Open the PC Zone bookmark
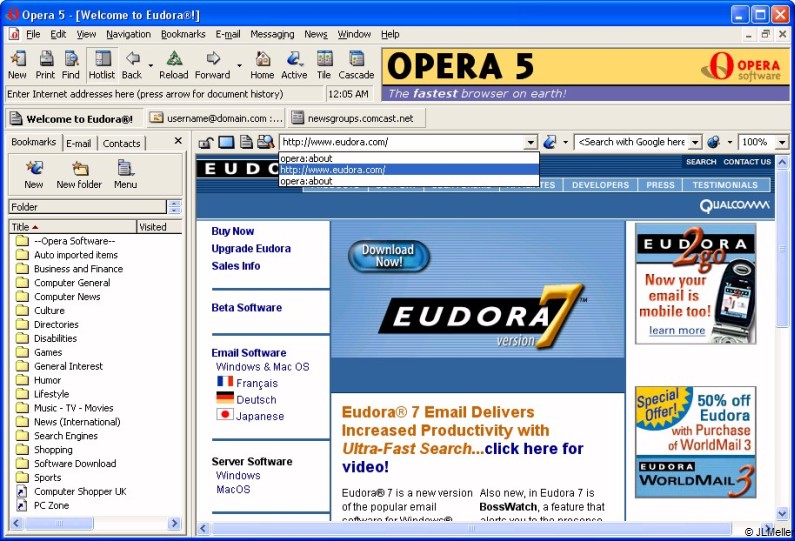This screenshot has width=795, height=541. click(x=51, y=506)
